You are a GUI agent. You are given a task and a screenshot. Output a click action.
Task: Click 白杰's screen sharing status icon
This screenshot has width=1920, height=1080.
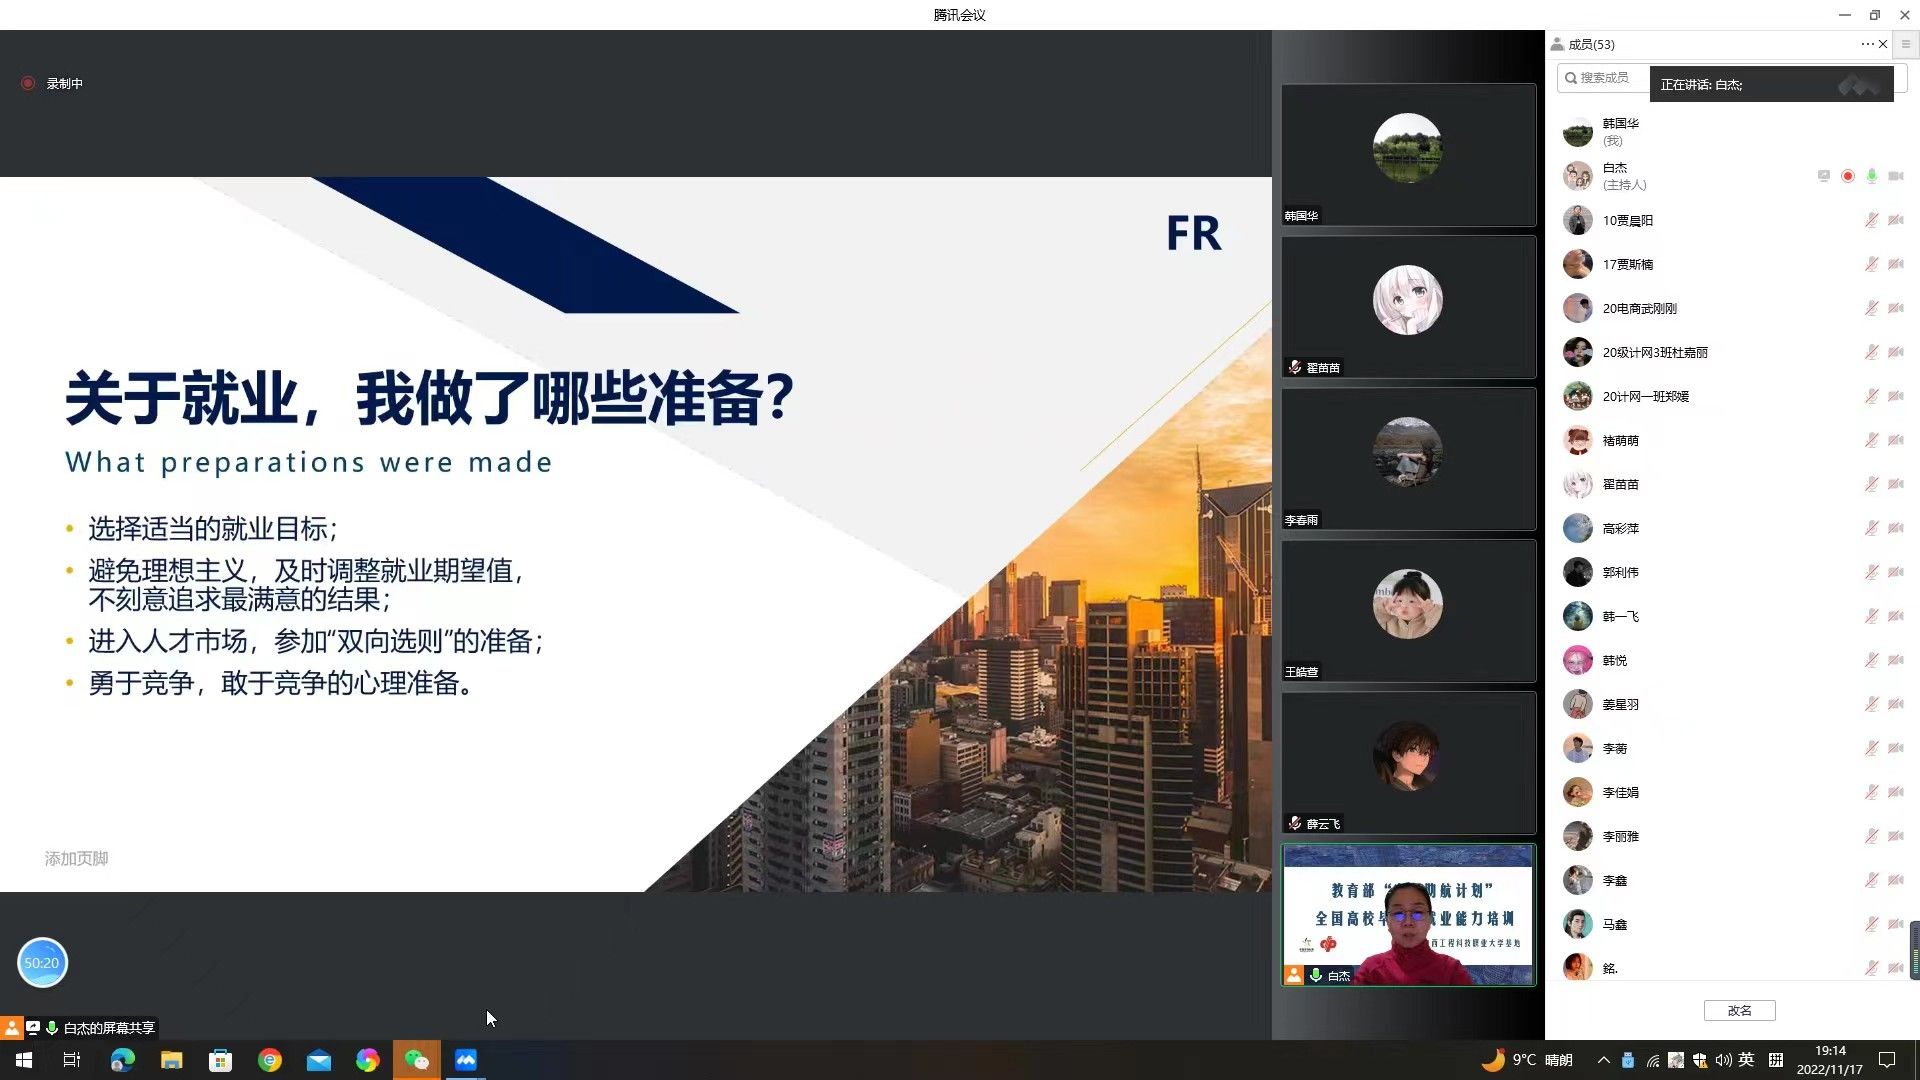point(1824,176)
